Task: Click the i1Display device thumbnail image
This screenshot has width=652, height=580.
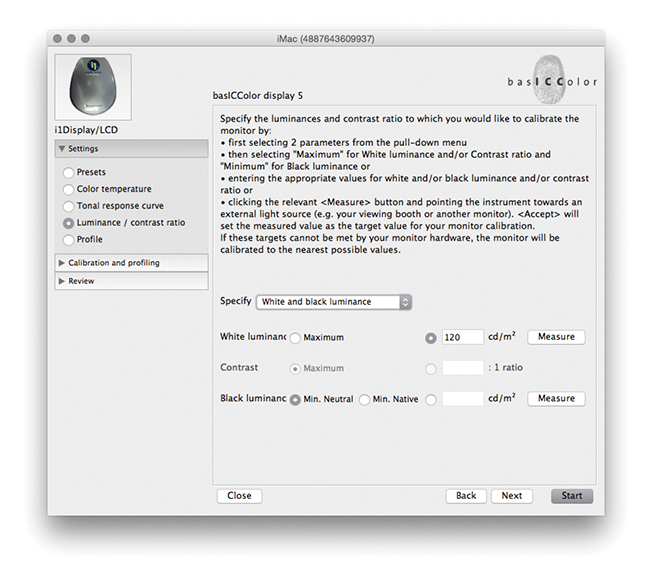Action: tap(93, 87)
